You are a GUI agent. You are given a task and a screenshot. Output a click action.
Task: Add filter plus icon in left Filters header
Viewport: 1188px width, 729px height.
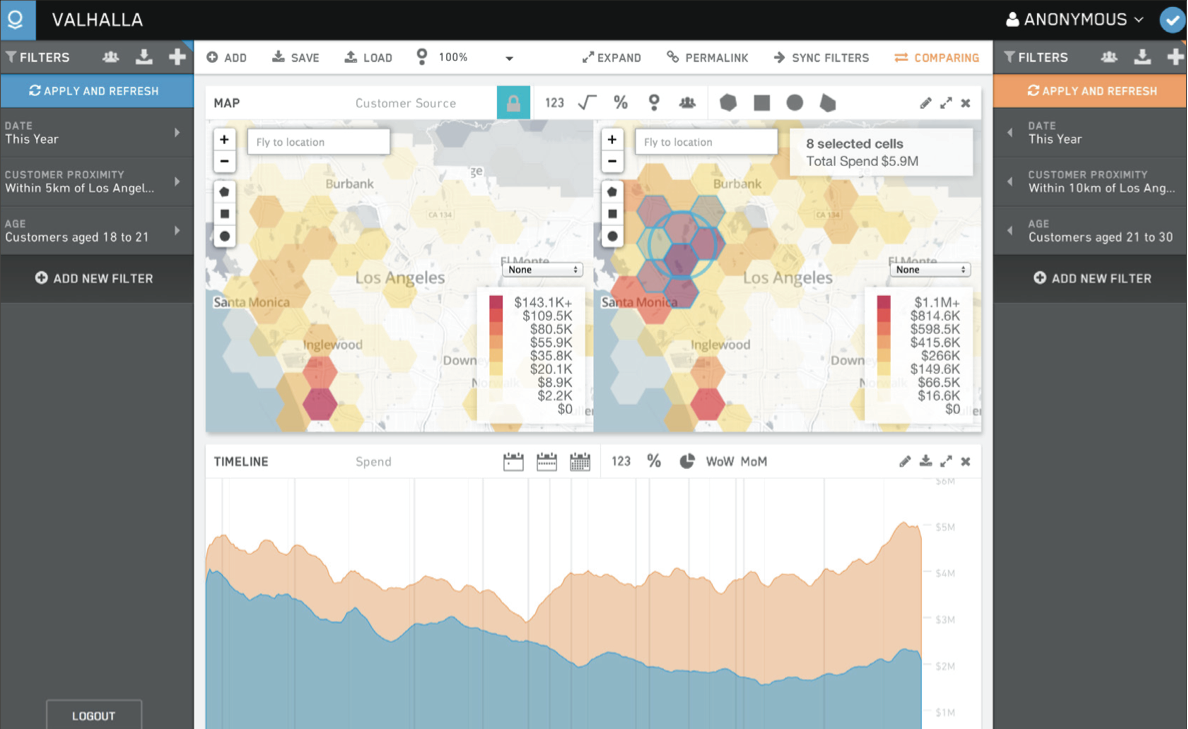click(x=177, y=57)
